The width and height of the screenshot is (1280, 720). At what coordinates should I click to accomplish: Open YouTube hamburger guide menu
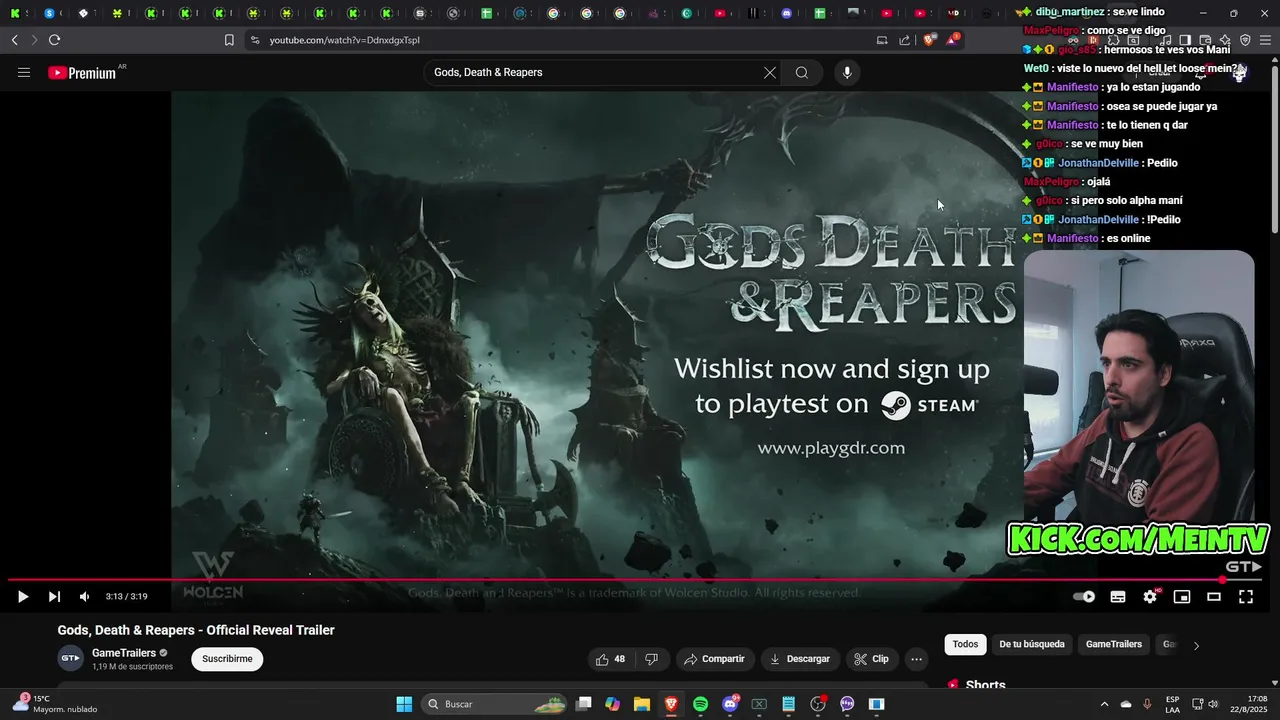[24, 72]
